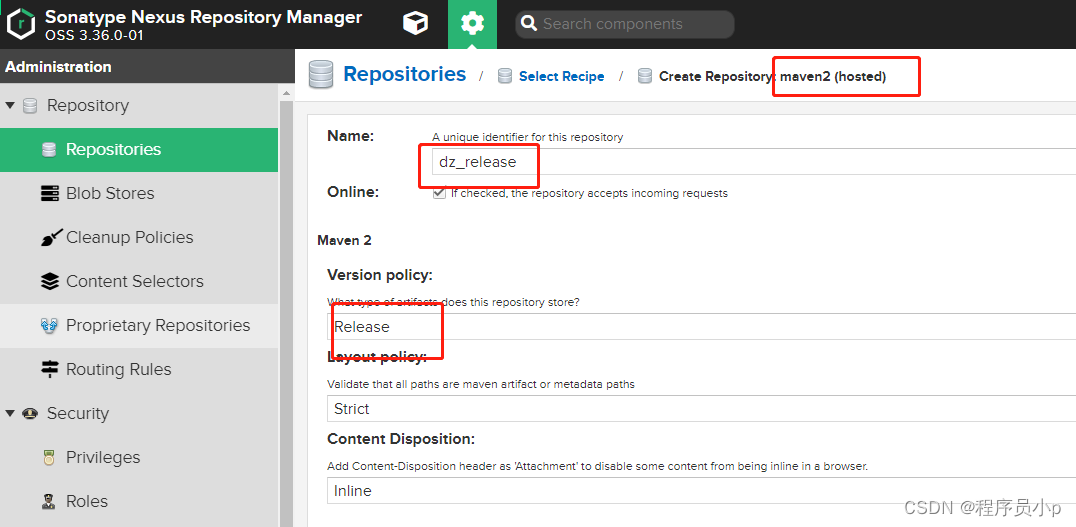1076x527 pixels.
Task: Open the Layout policy Strict dropdown
Action: (701, 409)
